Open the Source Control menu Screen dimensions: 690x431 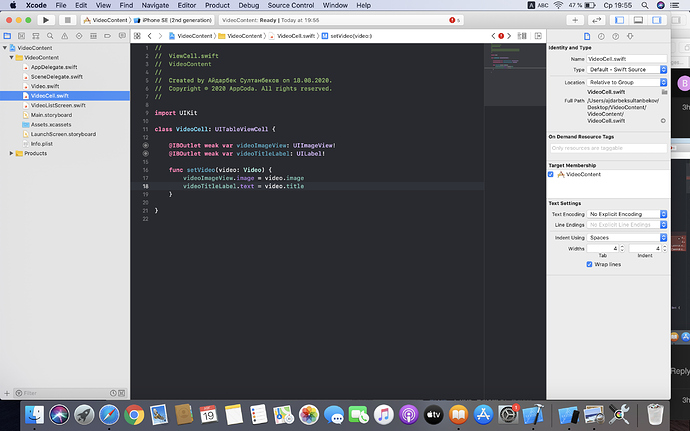(290, 5)
